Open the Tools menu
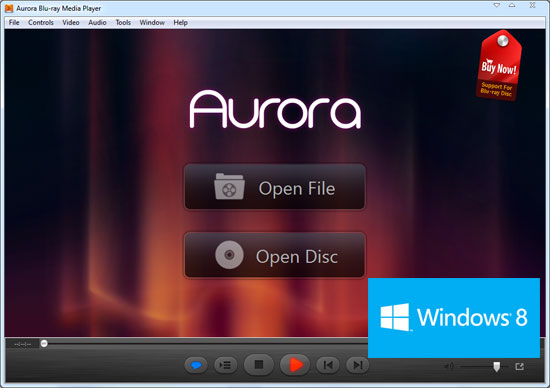 pos(123,22)
